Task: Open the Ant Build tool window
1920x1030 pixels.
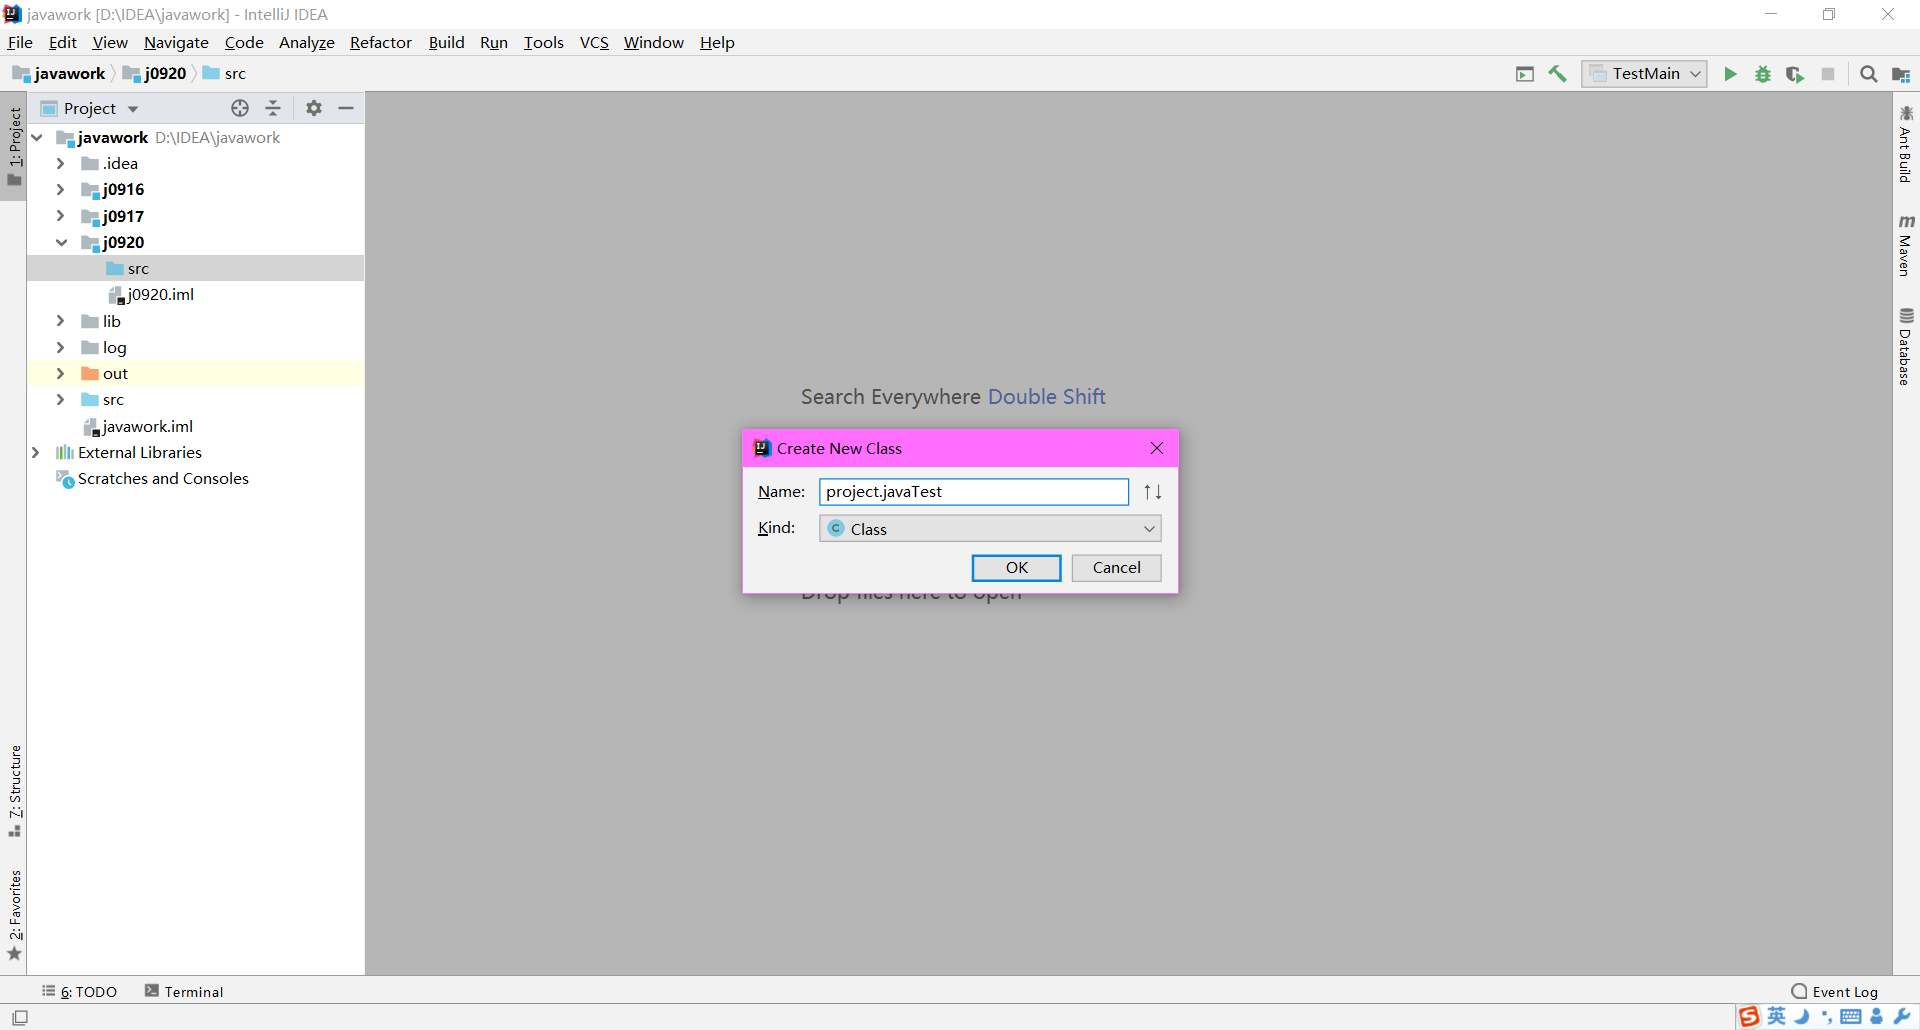Action: (1906, 144)
